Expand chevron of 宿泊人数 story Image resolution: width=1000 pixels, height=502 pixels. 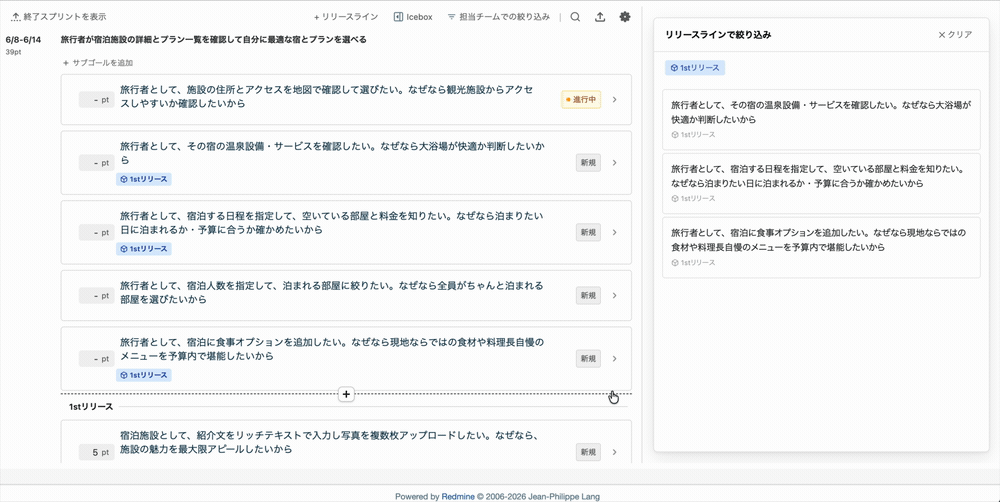tap(615, 295)
